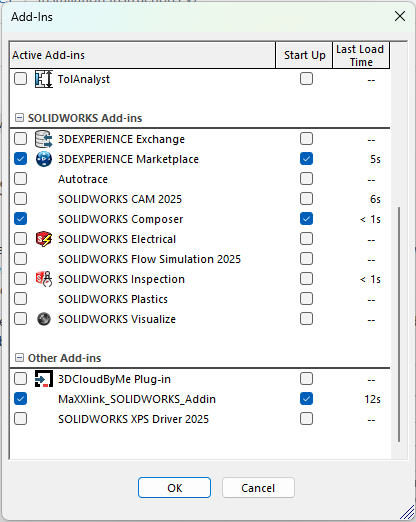Enable the SOLIDWORKS CAM 2025 add-in checkbox
The image size is (416, 522).
tap(20, 199)
